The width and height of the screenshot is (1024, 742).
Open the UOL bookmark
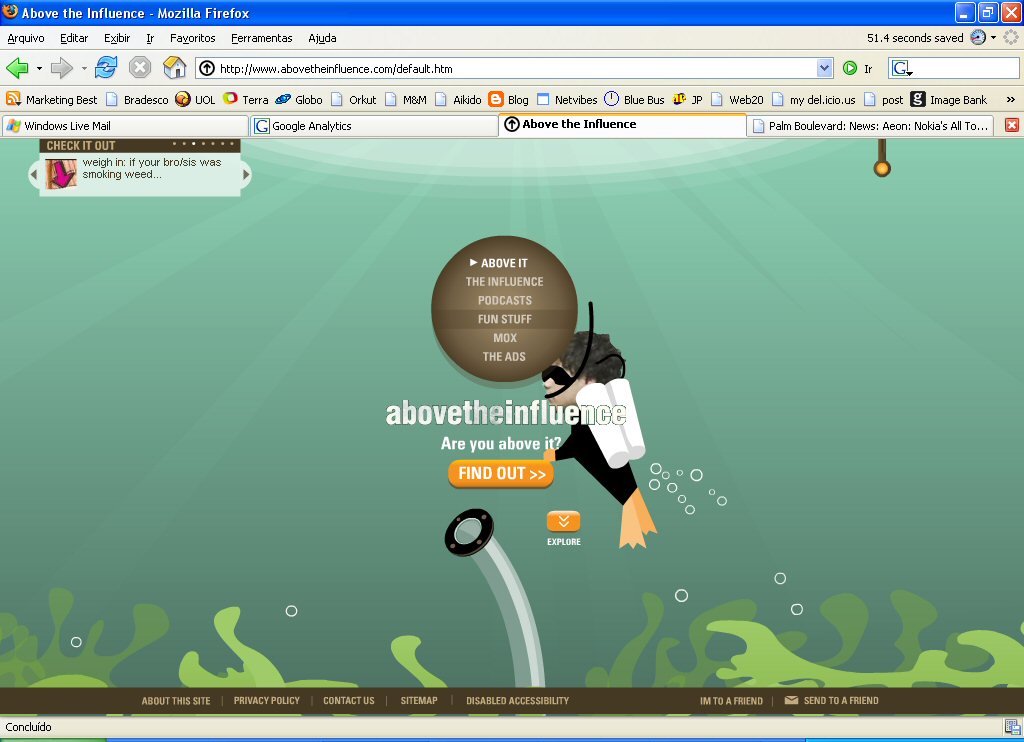tap(195, 99)
